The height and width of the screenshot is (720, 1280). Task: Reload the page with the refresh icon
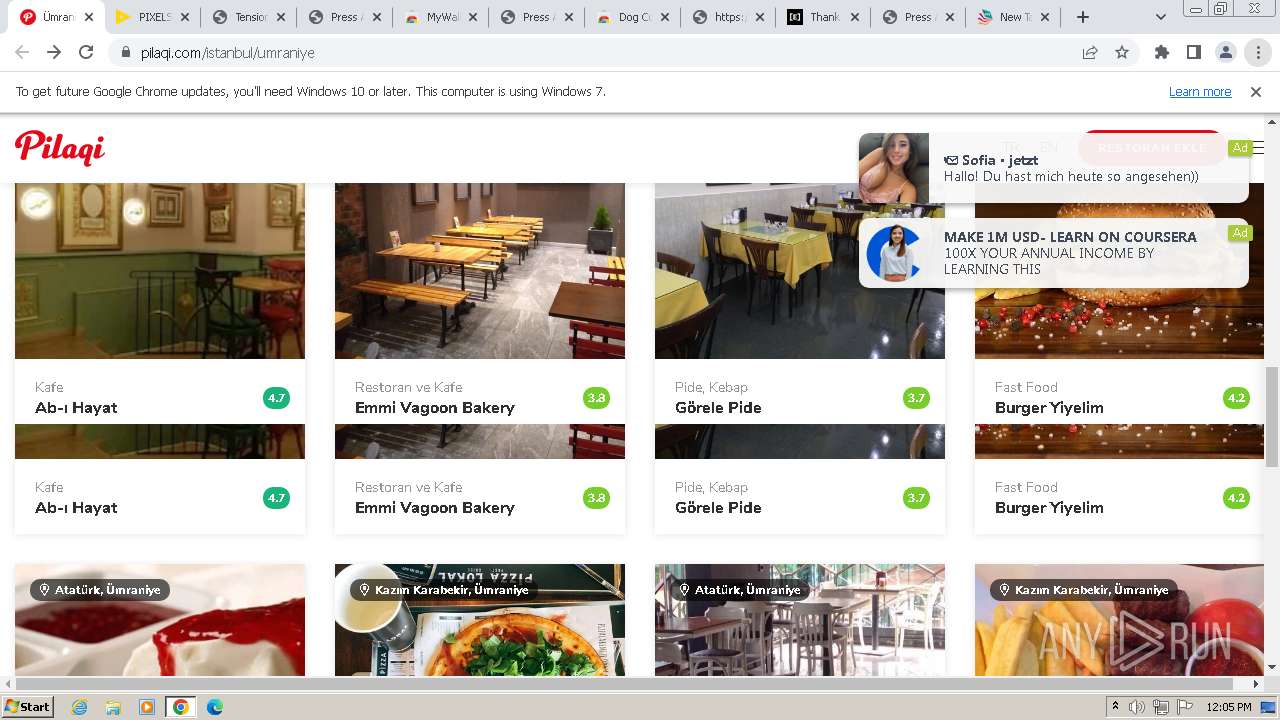86,53
